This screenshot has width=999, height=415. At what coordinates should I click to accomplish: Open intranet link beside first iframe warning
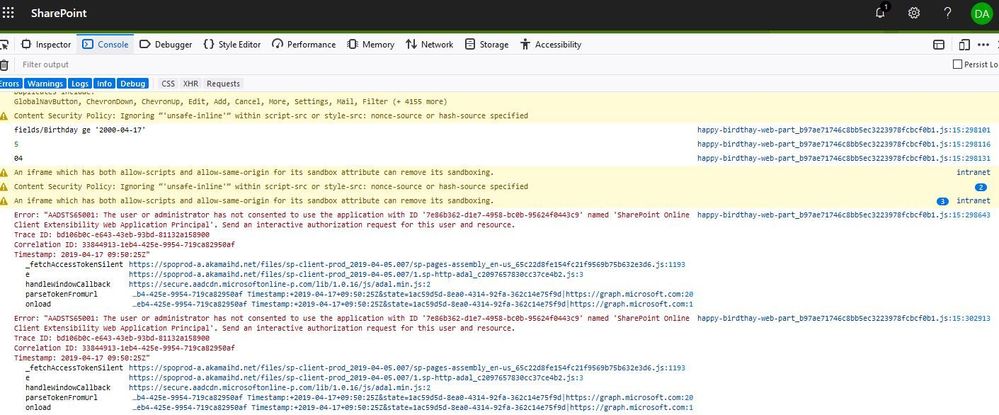pyautogui.click(x=973, y=172)
